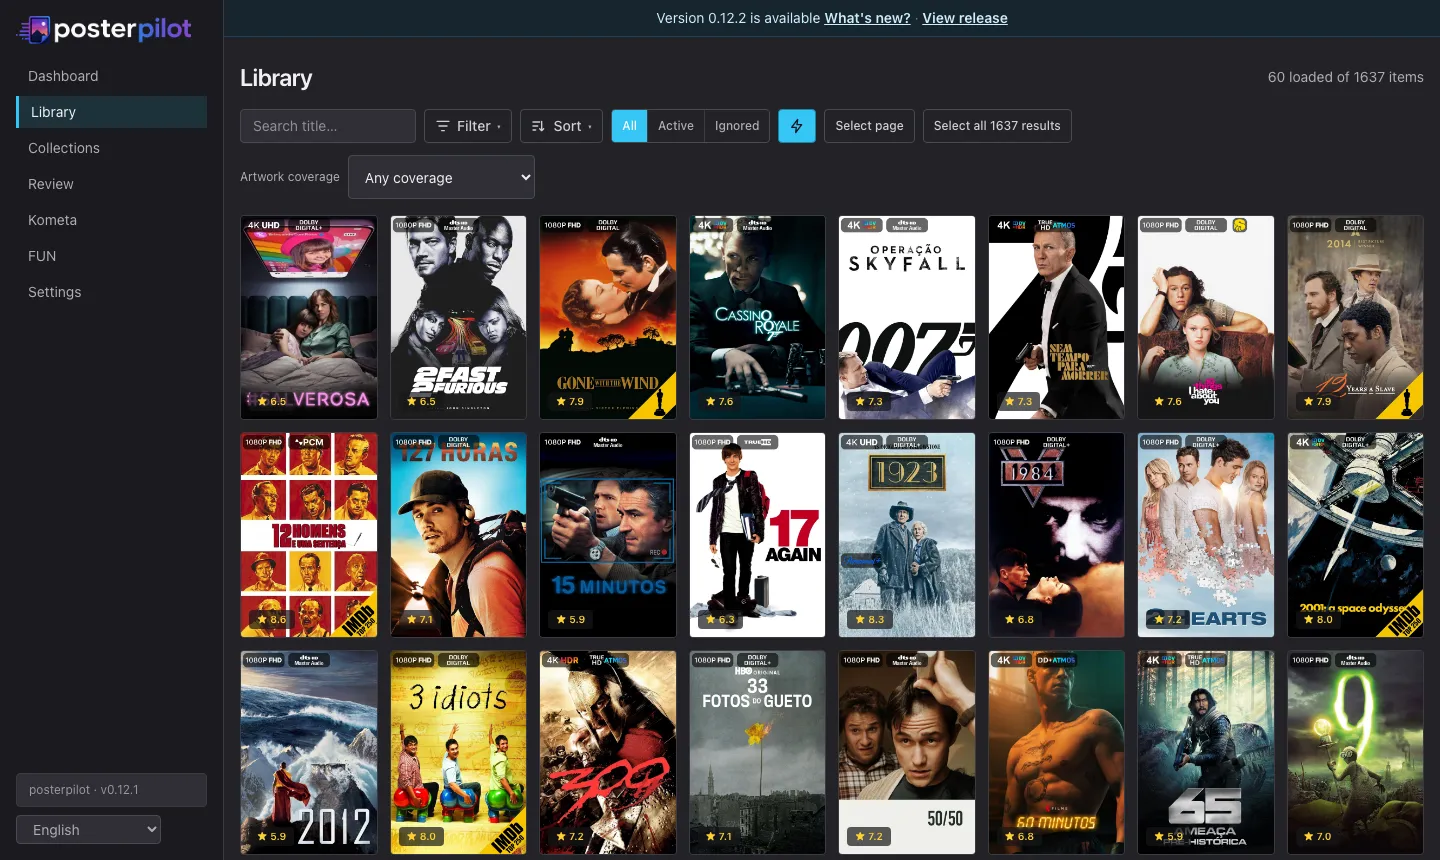
Task: Open the 3 idiots poster
Action: click(458, 752)
